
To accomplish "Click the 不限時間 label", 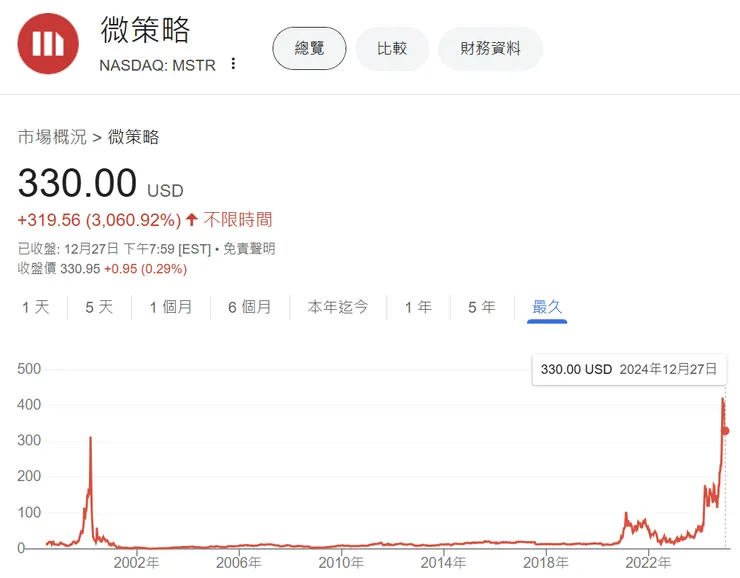I will tap(238, 219).
